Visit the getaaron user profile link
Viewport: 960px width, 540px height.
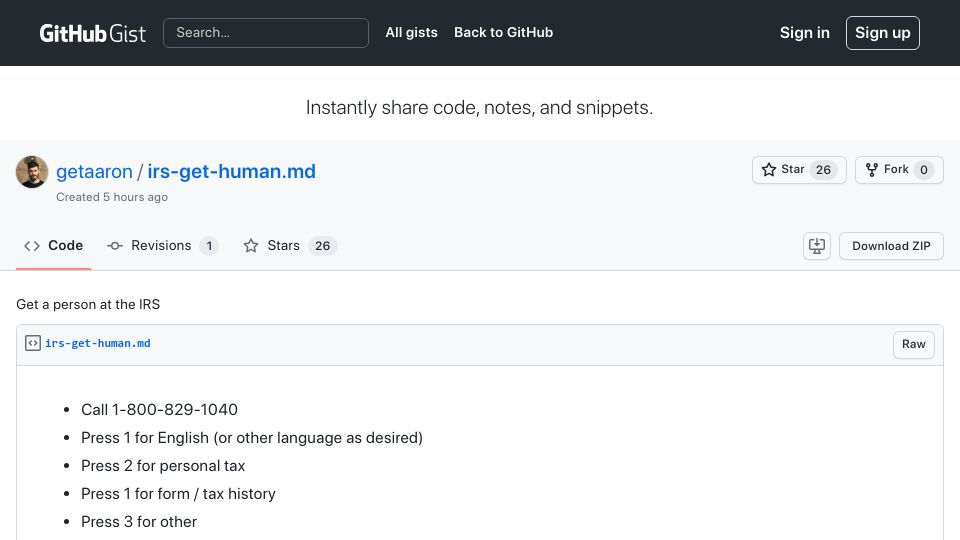[x=94, y=171]
